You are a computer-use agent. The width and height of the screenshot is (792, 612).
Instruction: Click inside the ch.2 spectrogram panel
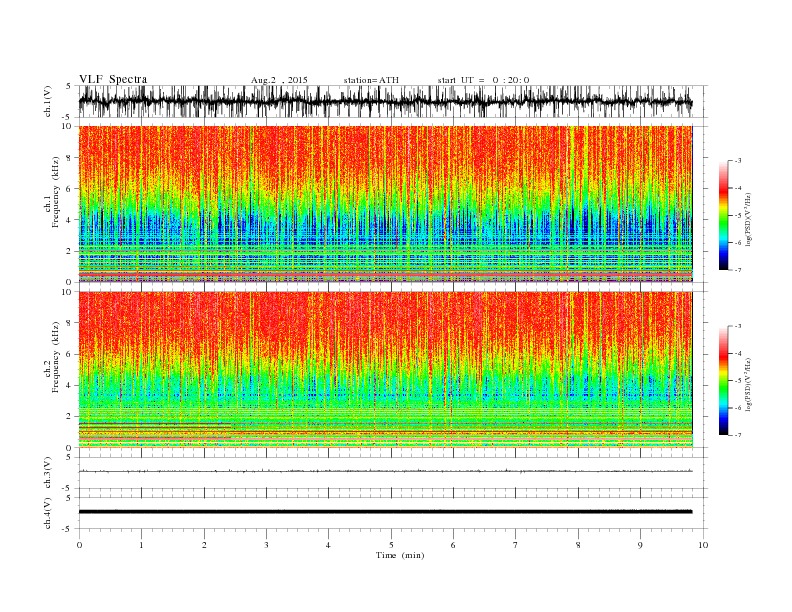pyautogui.click(x=385, y=370)
